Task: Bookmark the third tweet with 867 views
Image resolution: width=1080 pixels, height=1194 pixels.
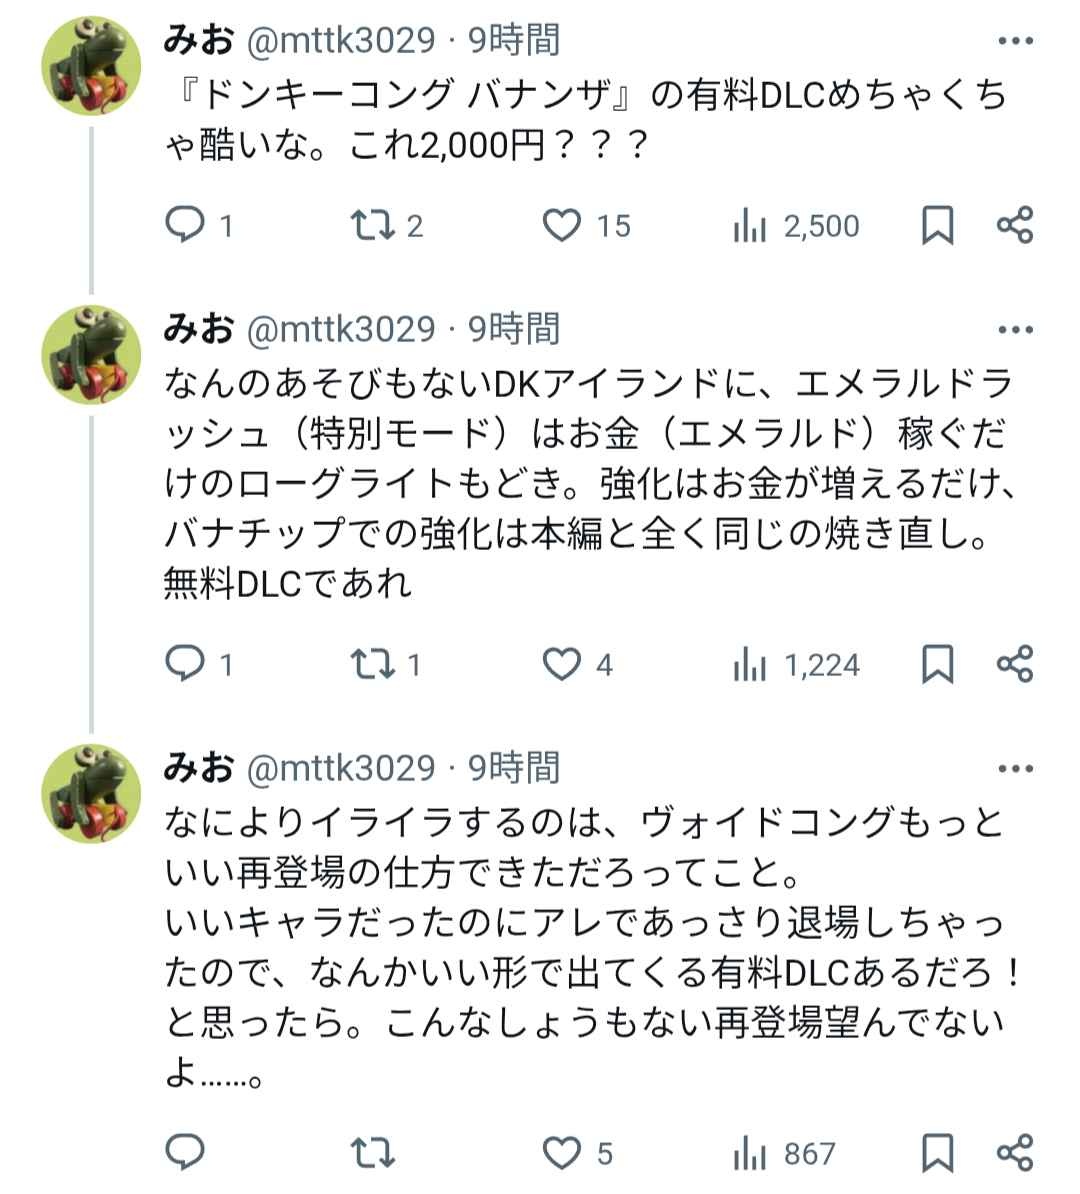Action: point(937,1152)
